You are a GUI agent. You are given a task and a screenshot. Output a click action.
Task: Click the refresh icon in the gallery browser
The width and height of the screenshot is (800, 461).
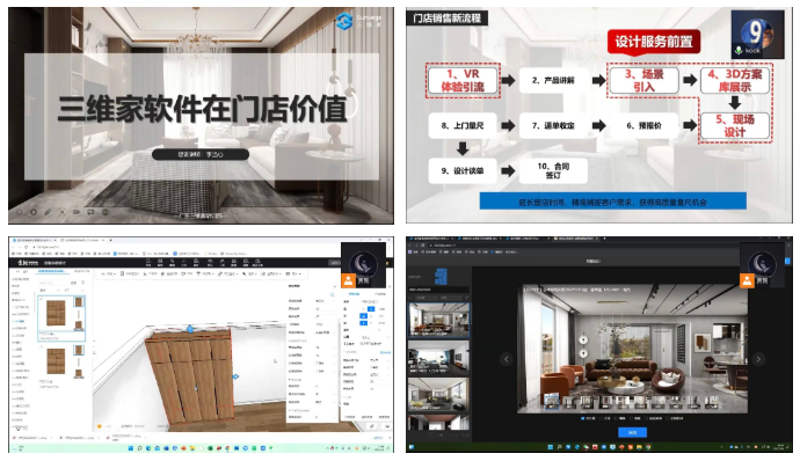tap(423, 245)
